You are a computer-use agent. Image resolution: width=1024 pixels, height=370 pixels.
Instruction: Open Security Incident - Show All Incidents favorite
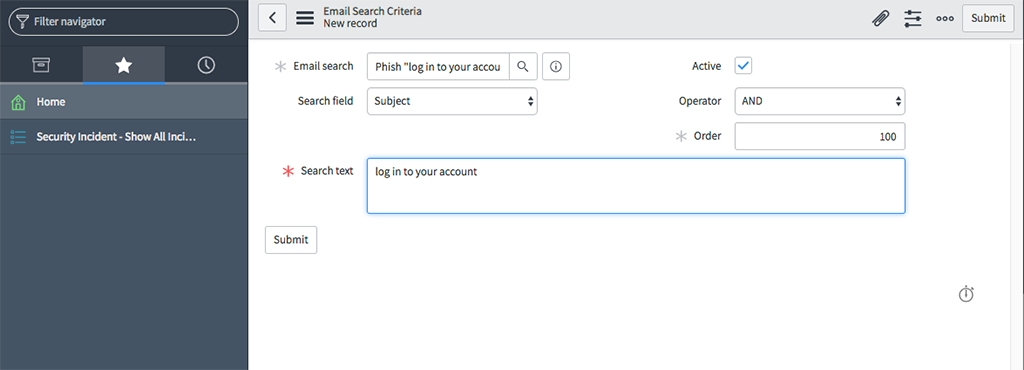coord(123,136)
